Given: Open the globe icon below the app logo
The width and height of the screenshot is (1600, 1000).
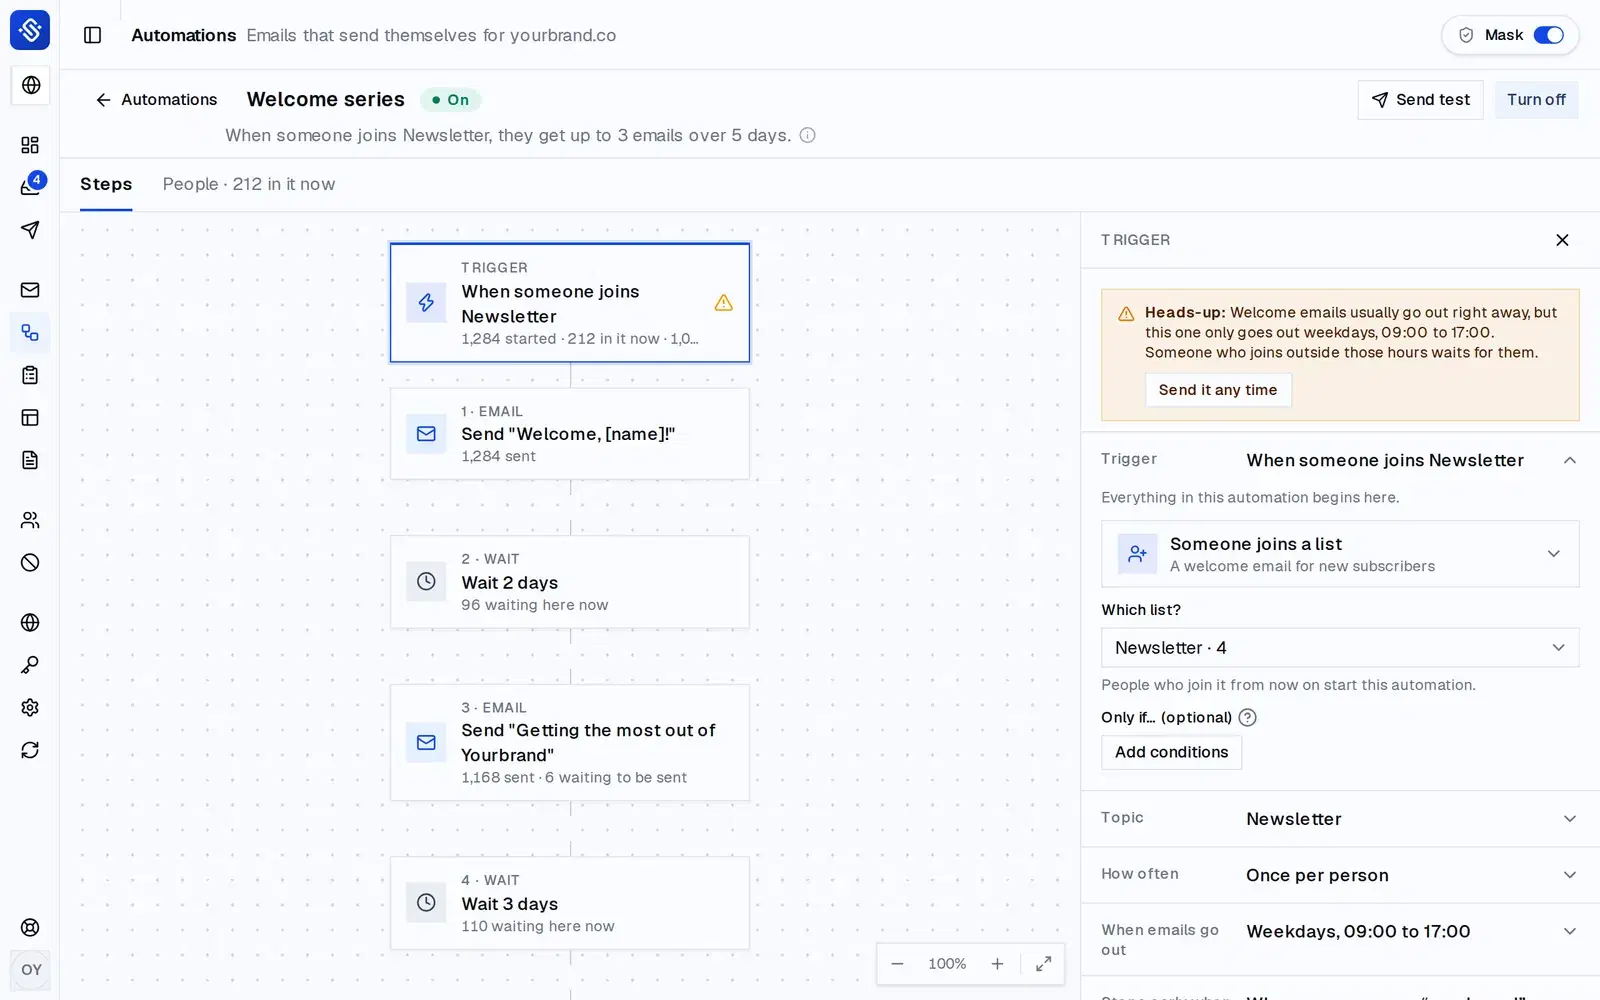Looking at the screenshot, I should (x=30, y=85).
